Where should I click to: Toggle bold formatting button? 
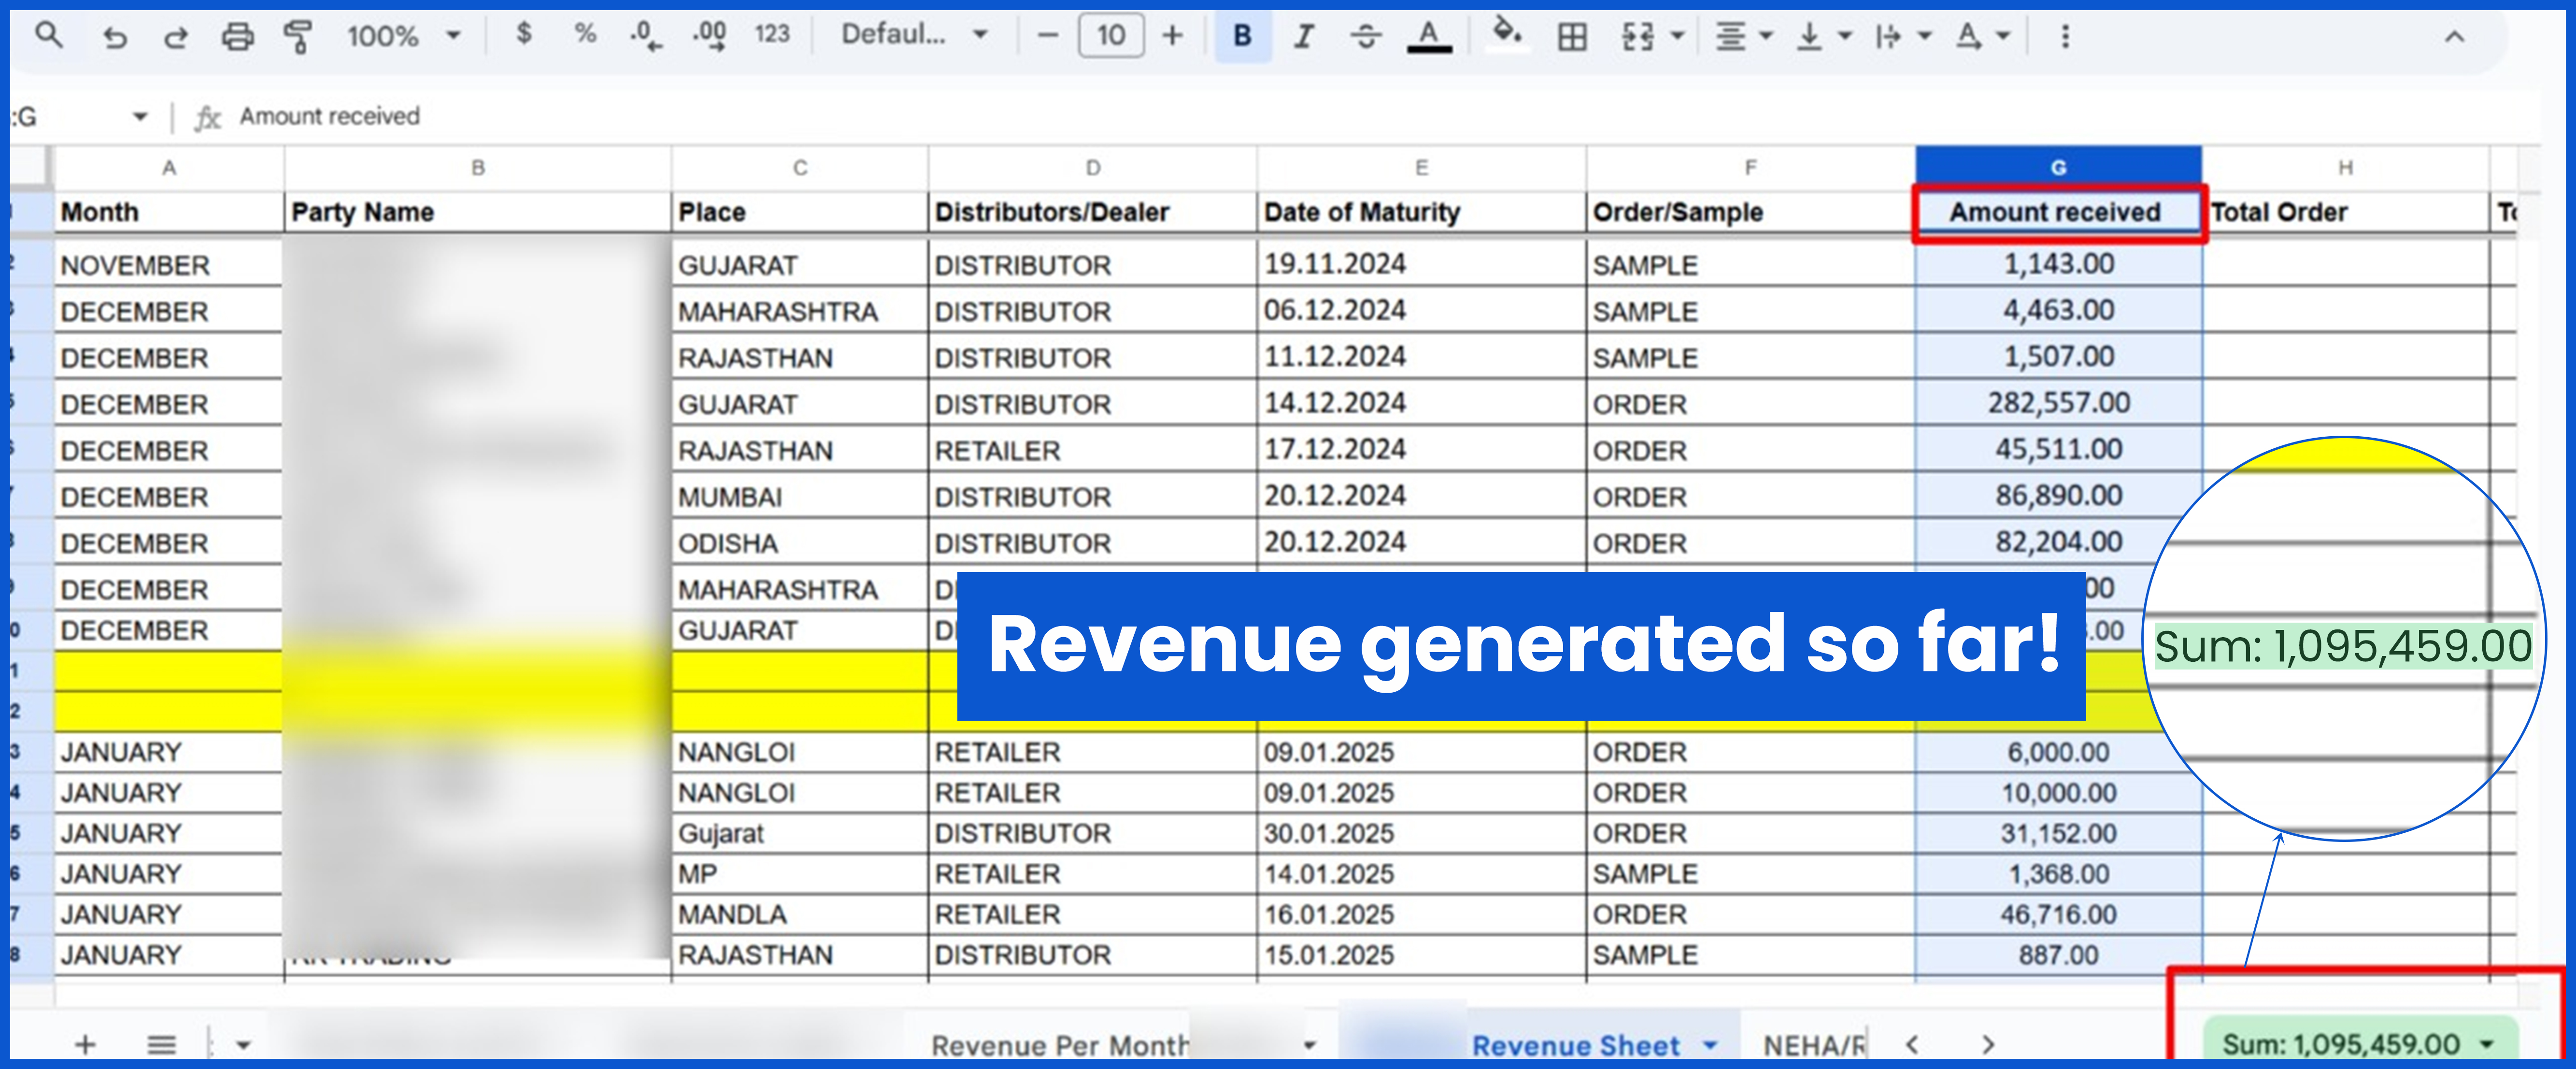point(1242,36)
